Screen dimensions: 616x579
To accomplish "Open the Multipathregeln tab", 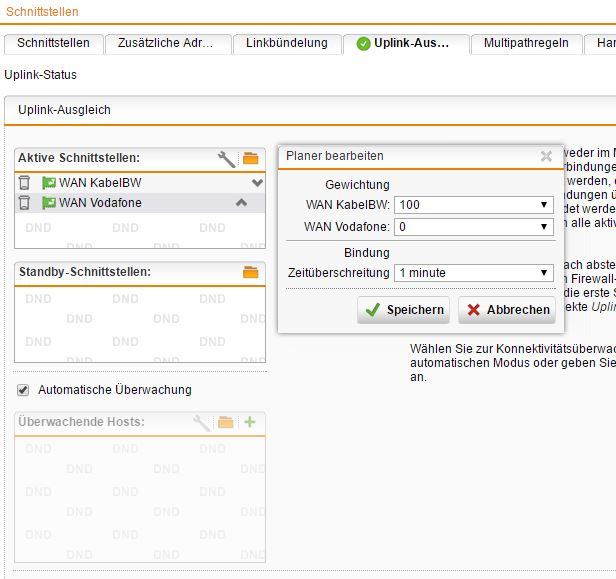I will tap(526, 43).
